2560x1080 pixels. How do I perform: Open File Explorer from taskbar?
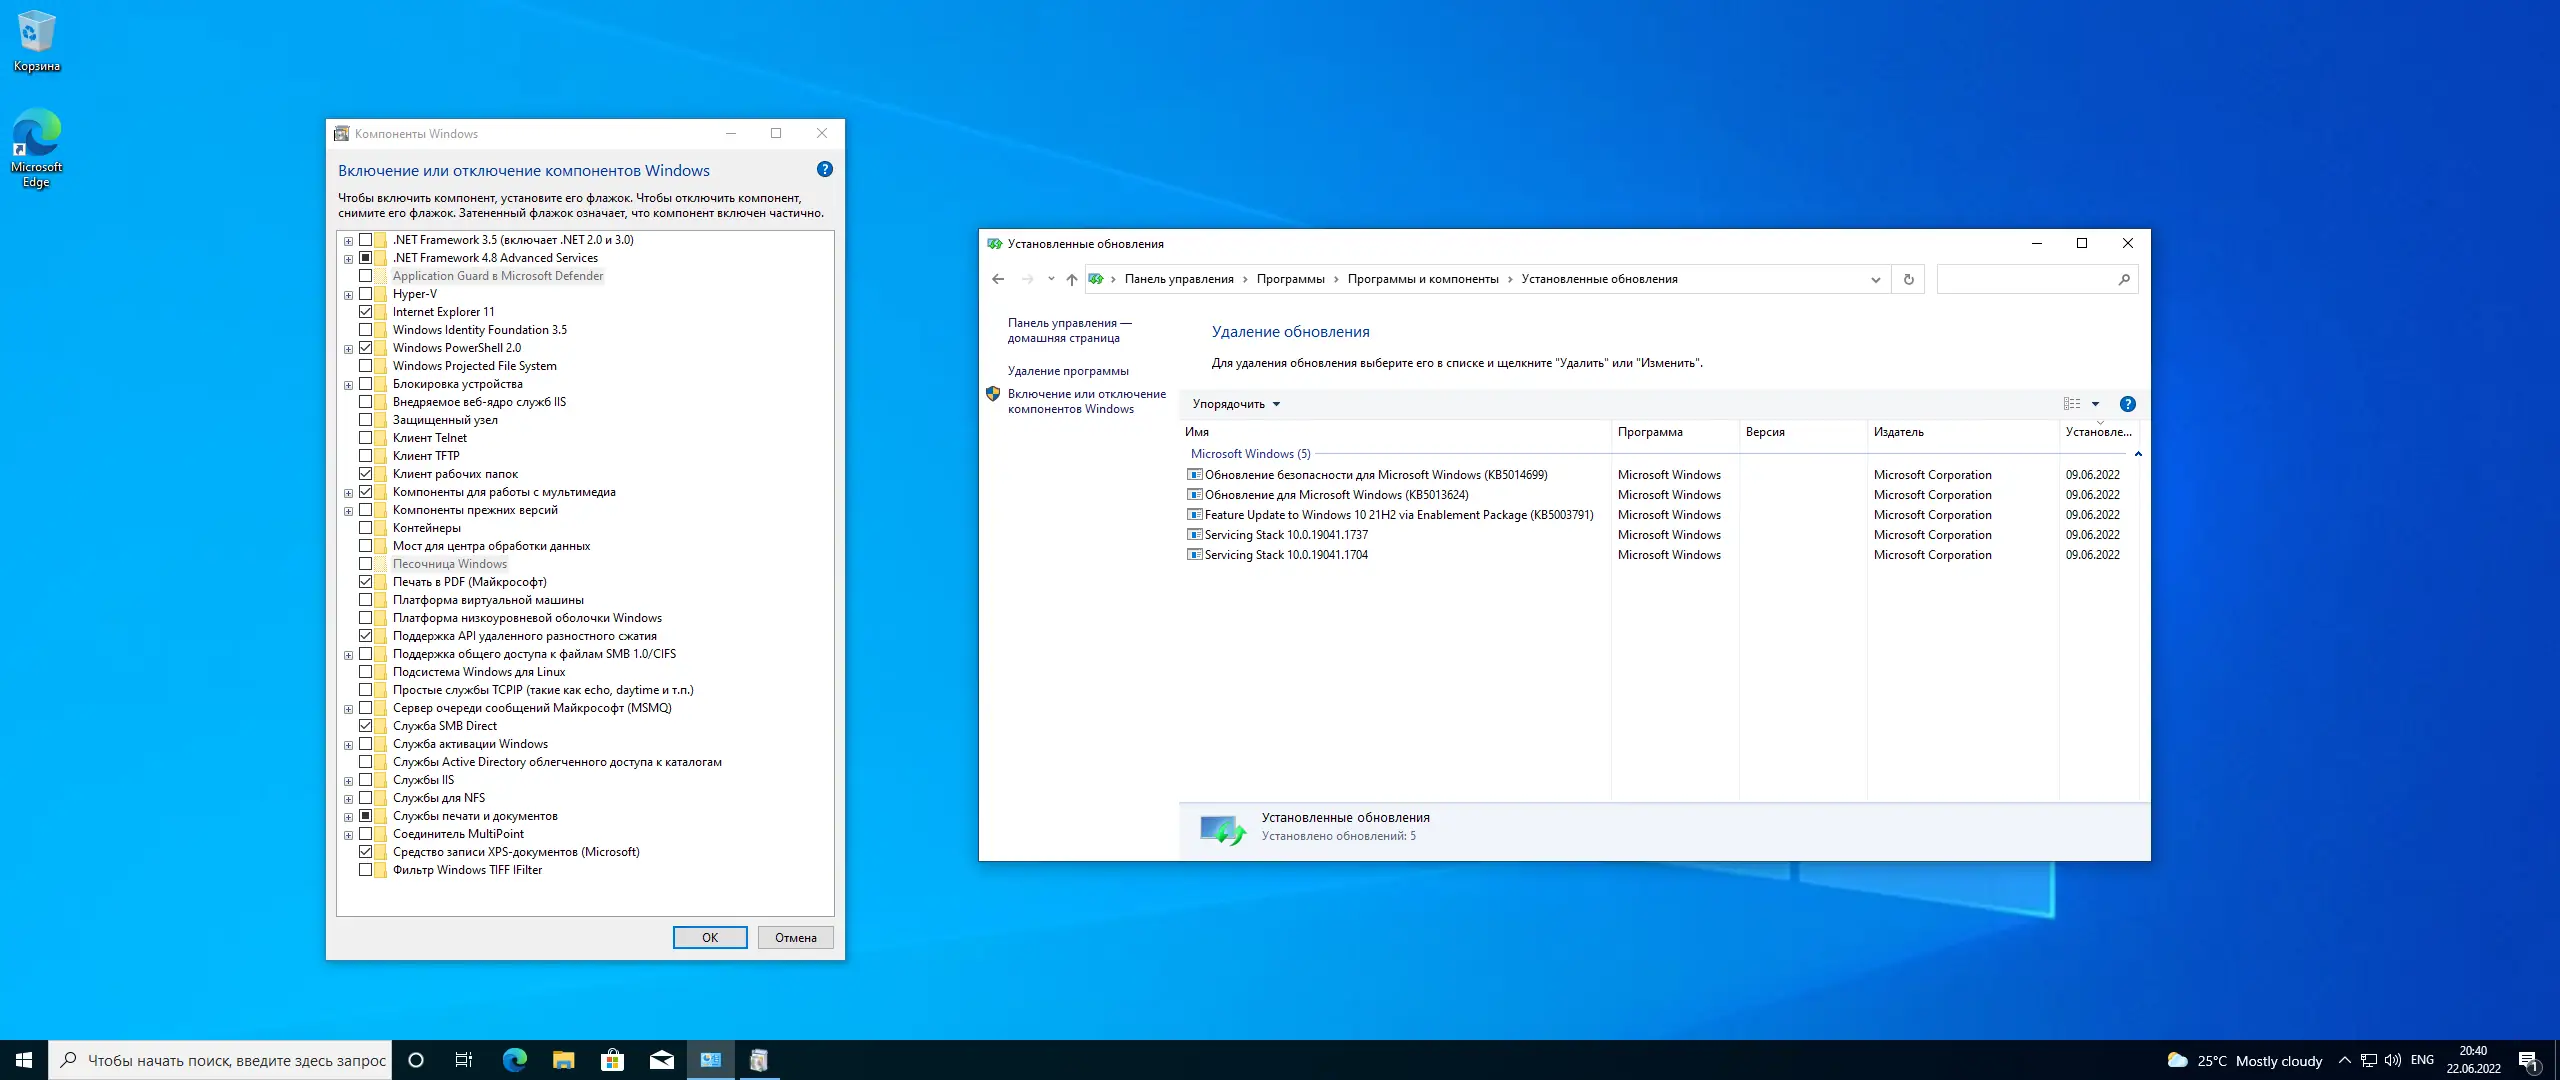[563, 1060]
